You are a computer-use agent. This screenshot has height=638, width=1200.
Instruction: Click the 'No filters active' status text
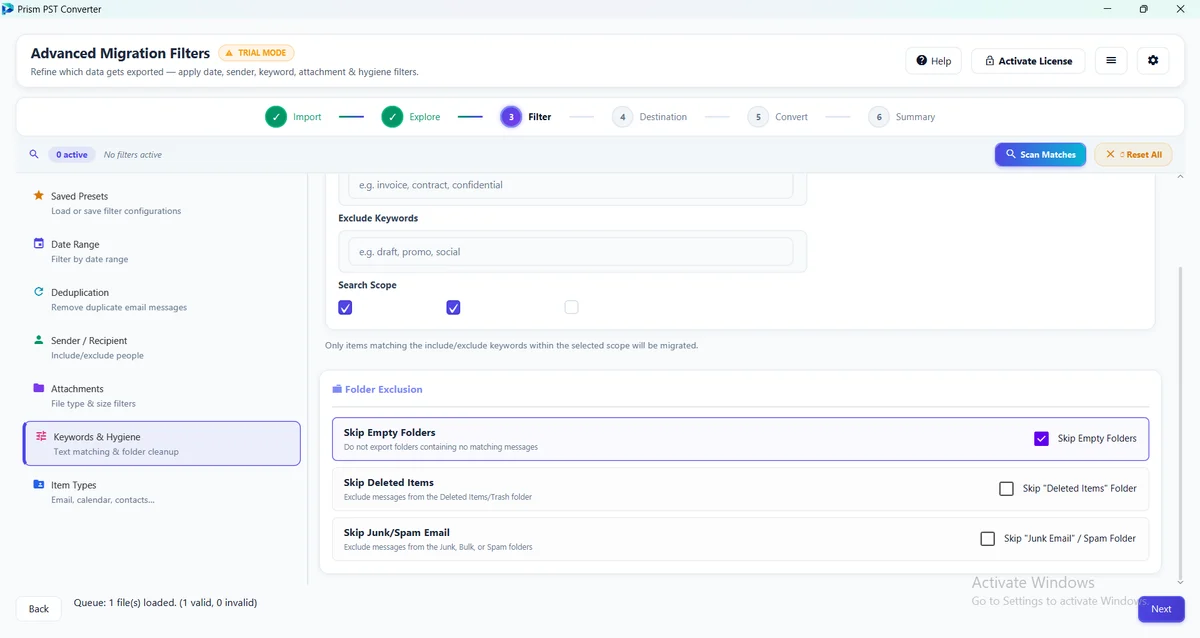(x=133, y=155)
